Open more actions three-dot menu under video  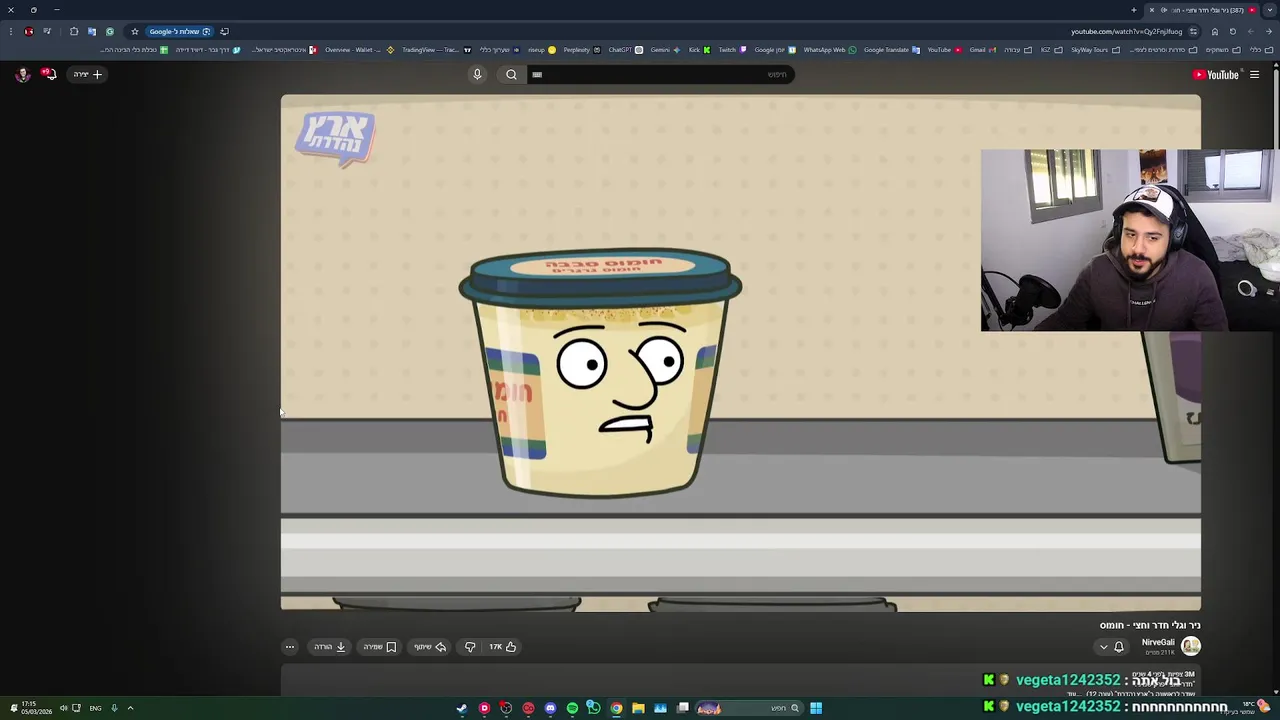pyautogui.click(x=289, y=647)
